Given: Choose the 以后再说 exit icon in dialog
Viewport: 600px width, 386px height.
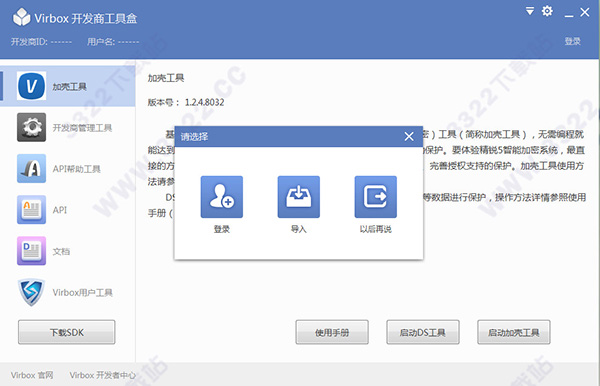Looking at the screenshot, I should coord(375,197).
